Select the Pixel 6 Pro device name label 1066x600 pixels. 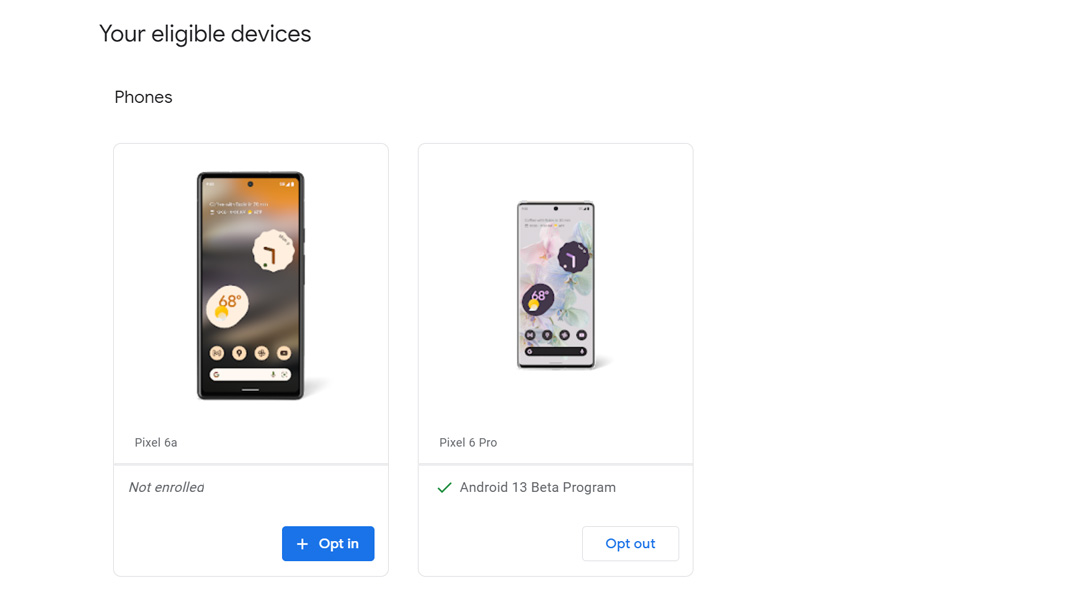pos(468,442)
